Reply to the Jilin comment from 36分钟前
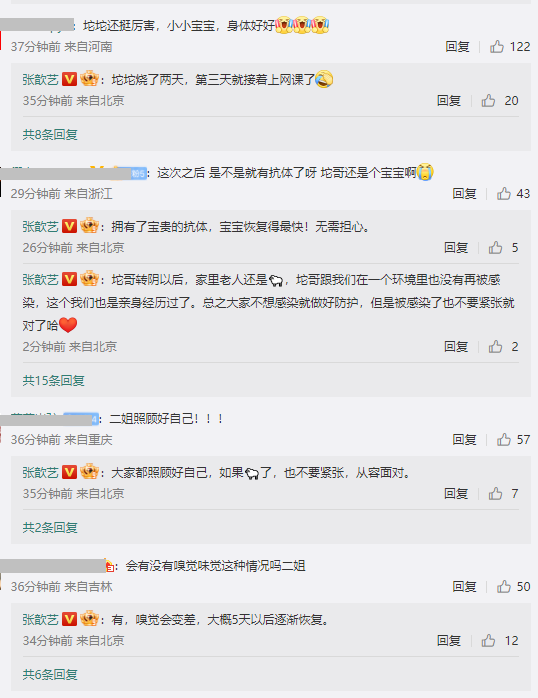 pos(465,586)
